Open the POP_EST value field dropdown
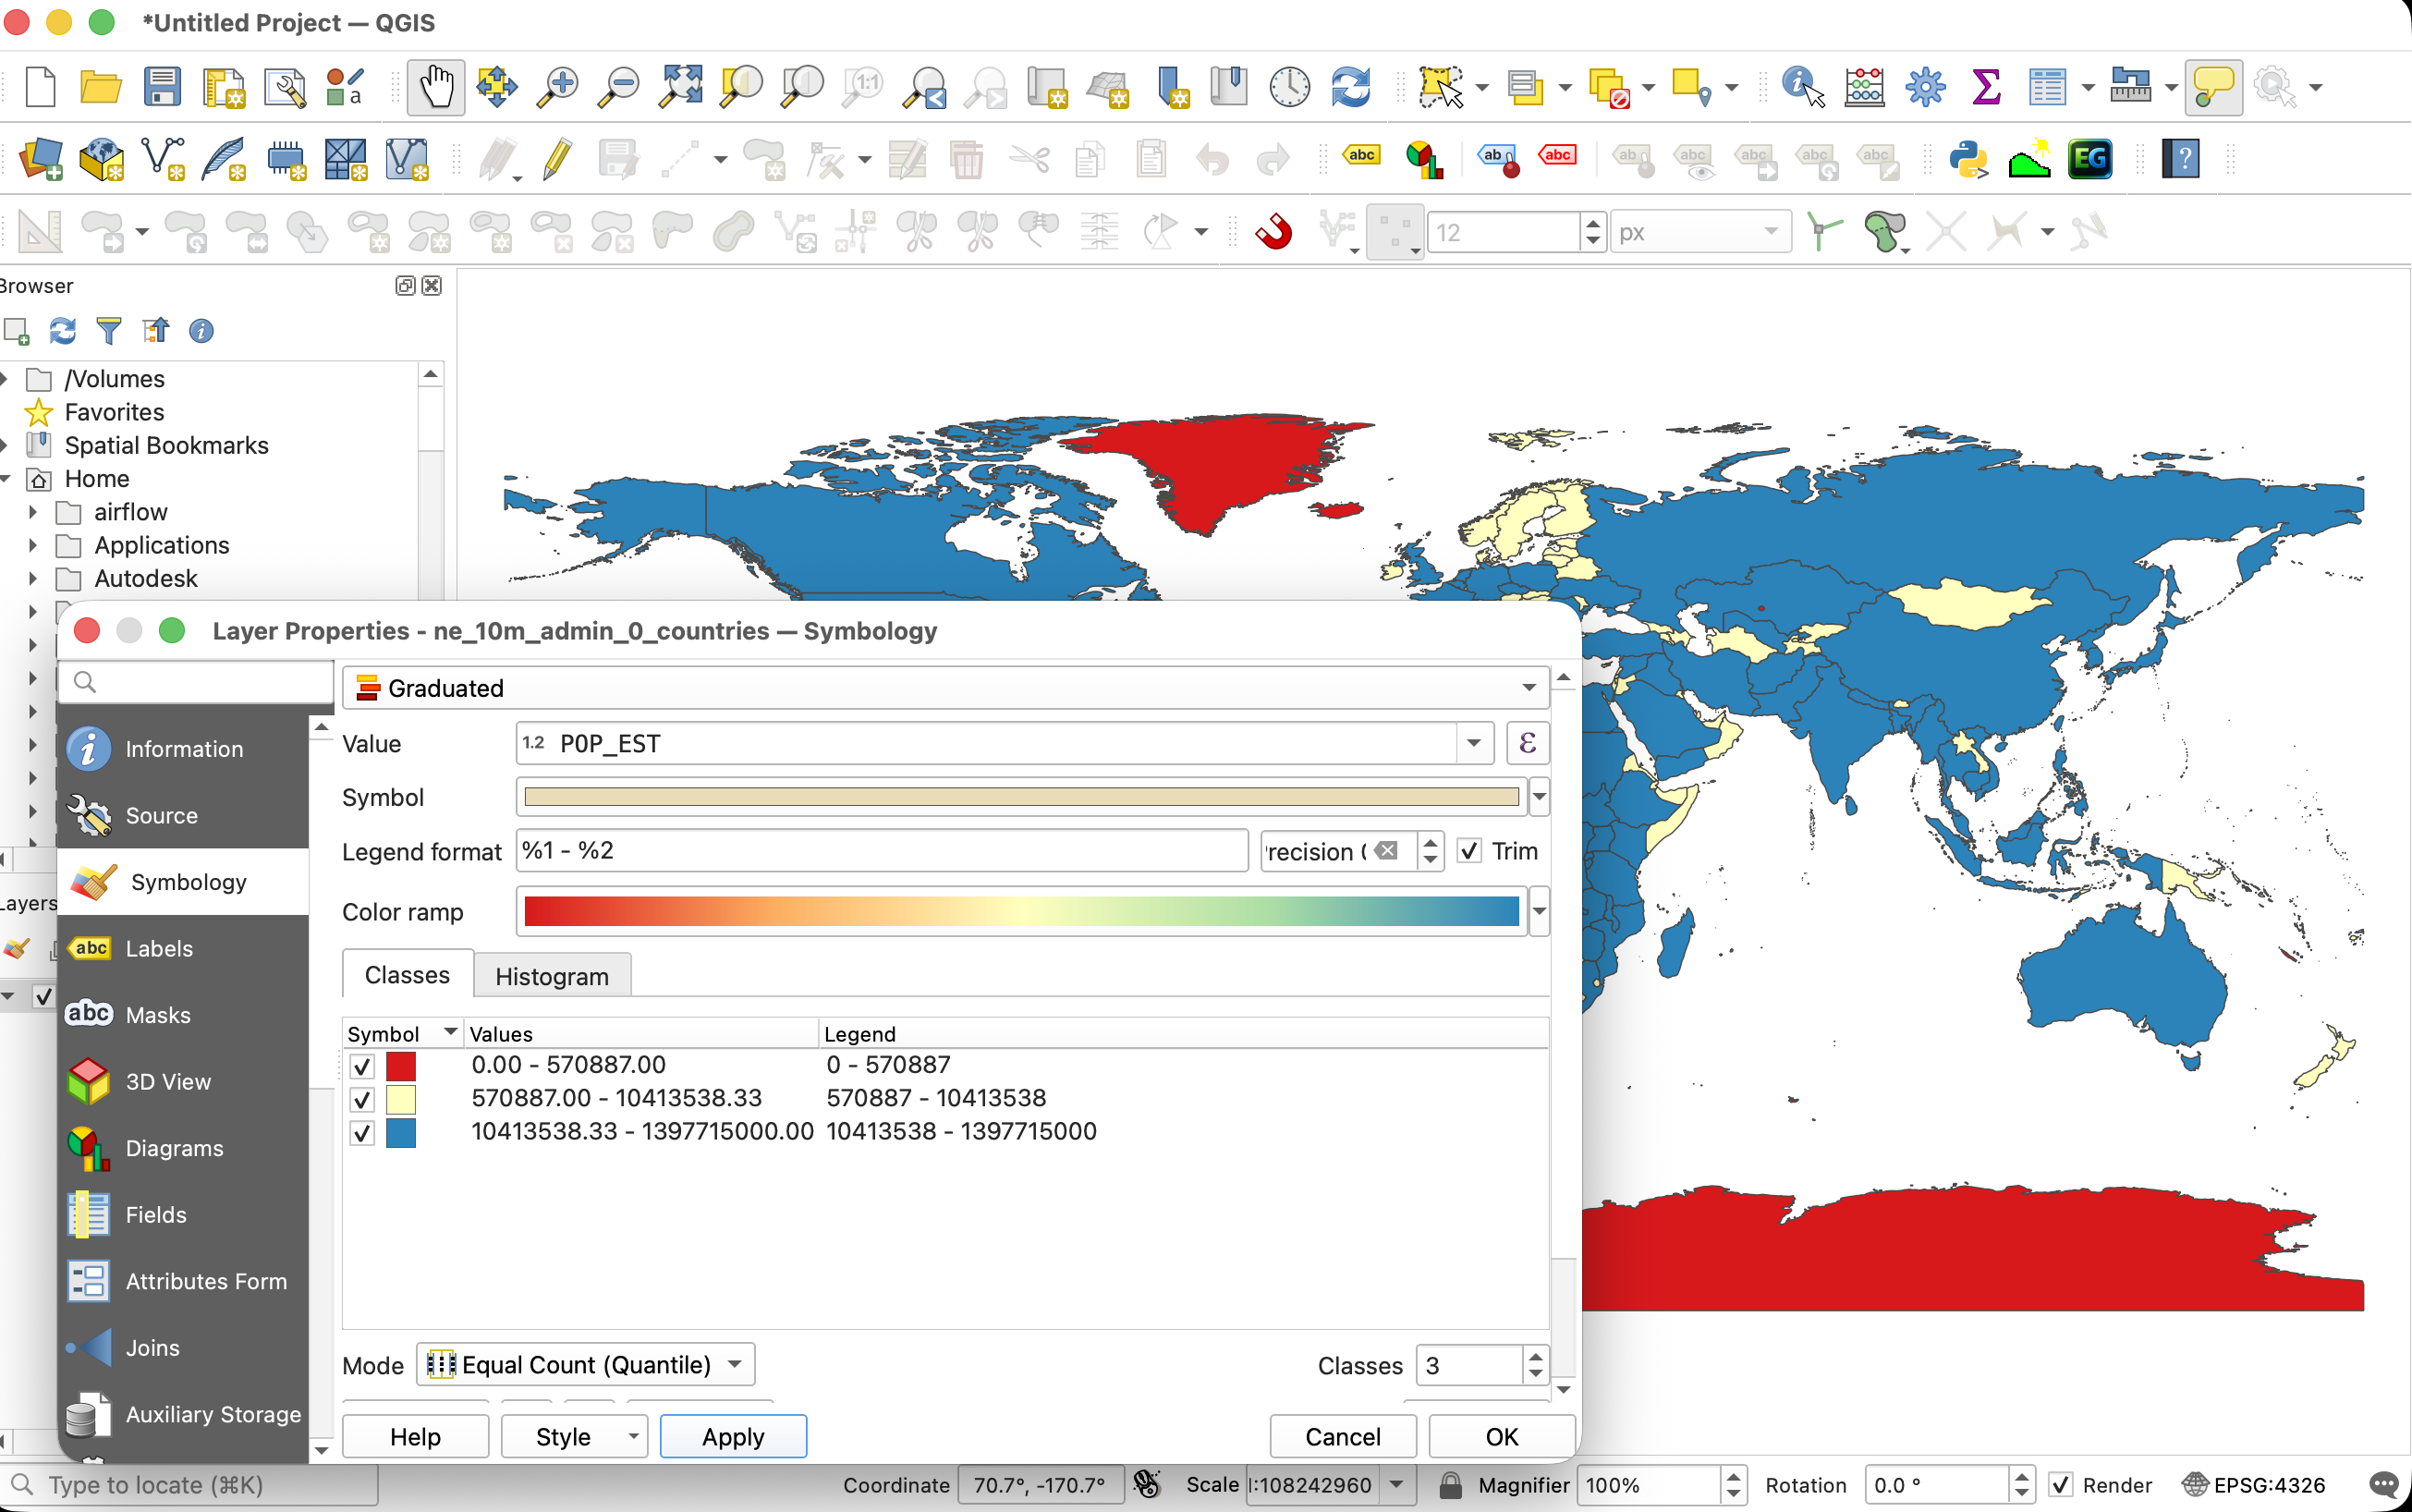Screen dimensions: 2412x1512 pos(1474,743)
